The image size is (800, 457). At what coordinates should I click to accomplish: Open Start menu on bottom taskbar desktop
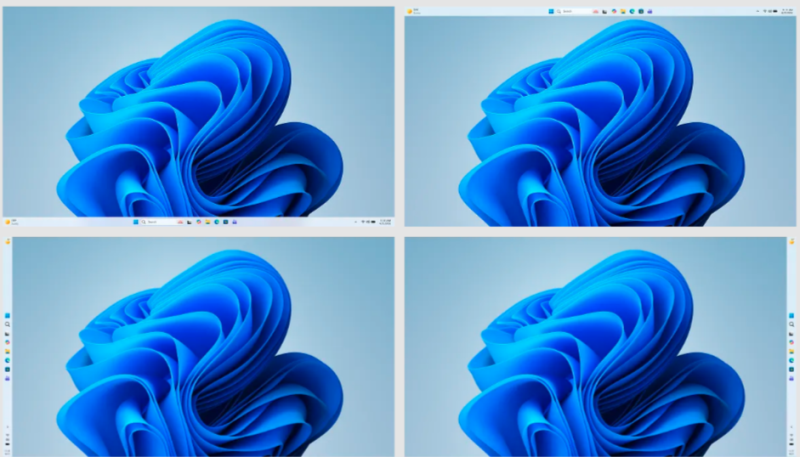(x=136, y=222)
